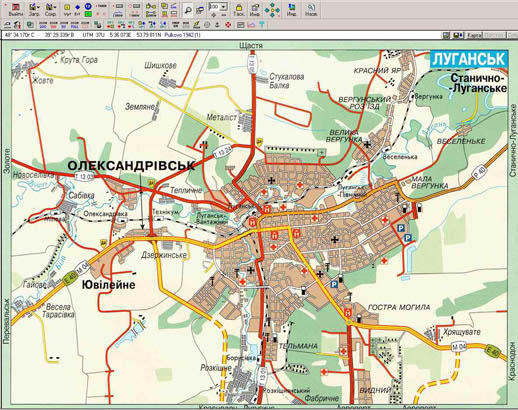Click the red lifebuoy icon

[x=228, y=25]
